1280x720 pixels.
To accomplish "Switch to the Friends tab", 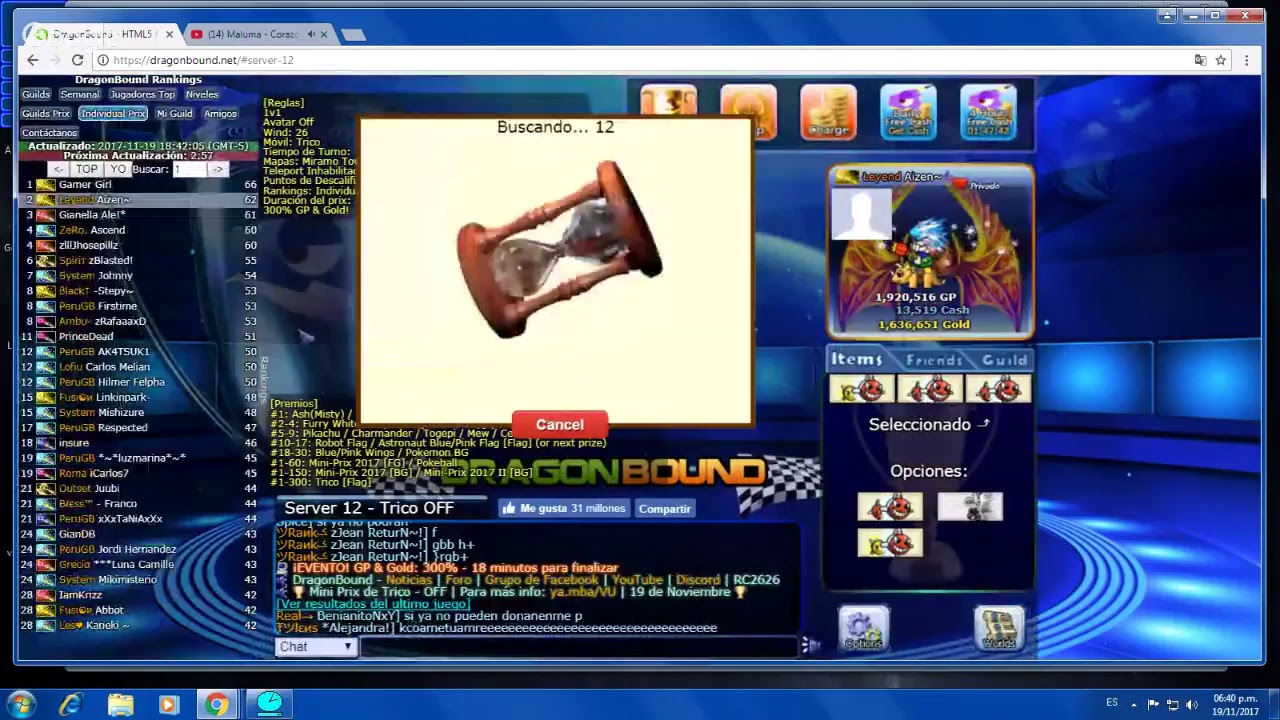I will [934, 360].
